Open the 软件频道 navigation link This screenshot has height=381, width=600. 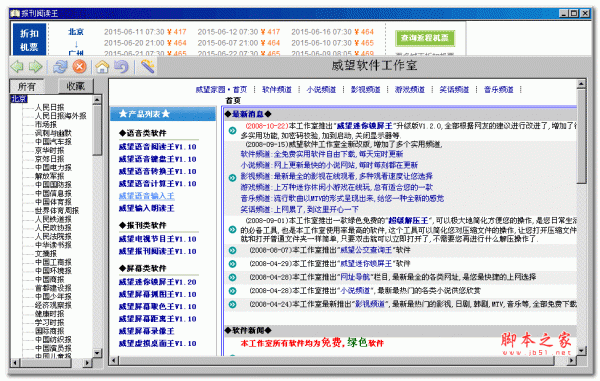(x=277, y=90)
